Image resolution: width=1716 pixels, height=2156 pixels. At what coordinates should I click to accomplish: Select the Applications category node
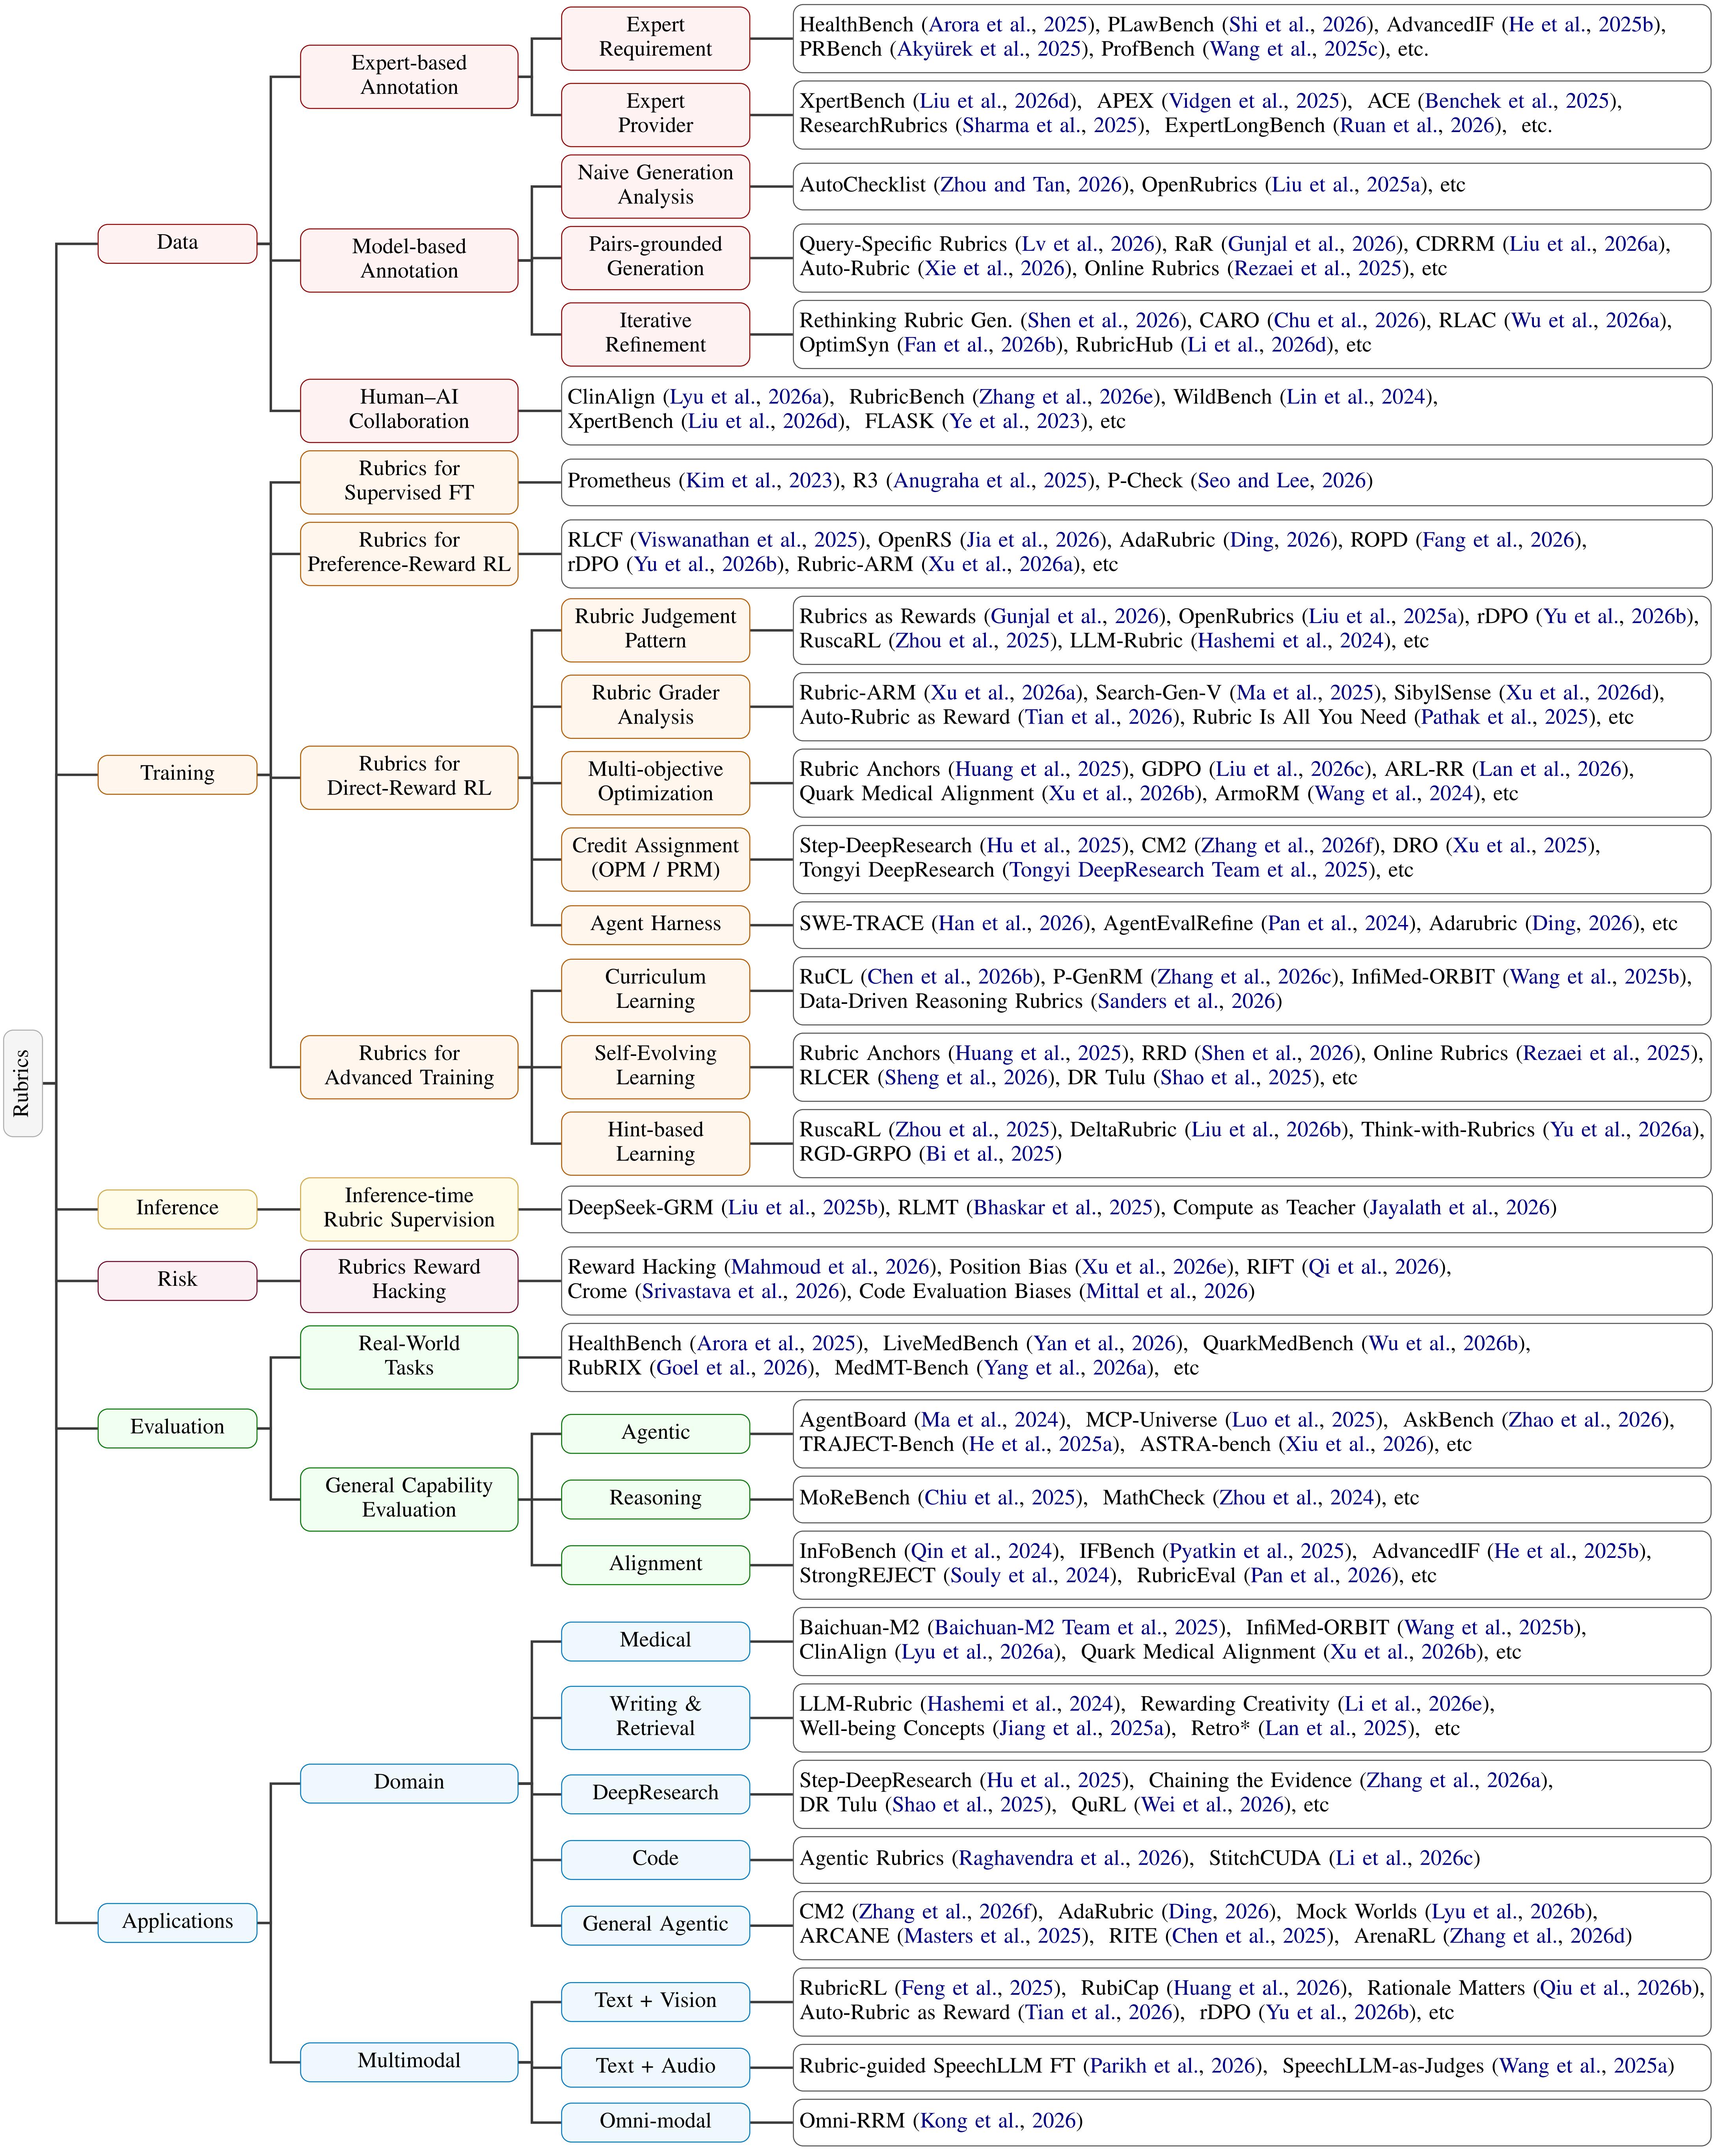[177, 1922]
